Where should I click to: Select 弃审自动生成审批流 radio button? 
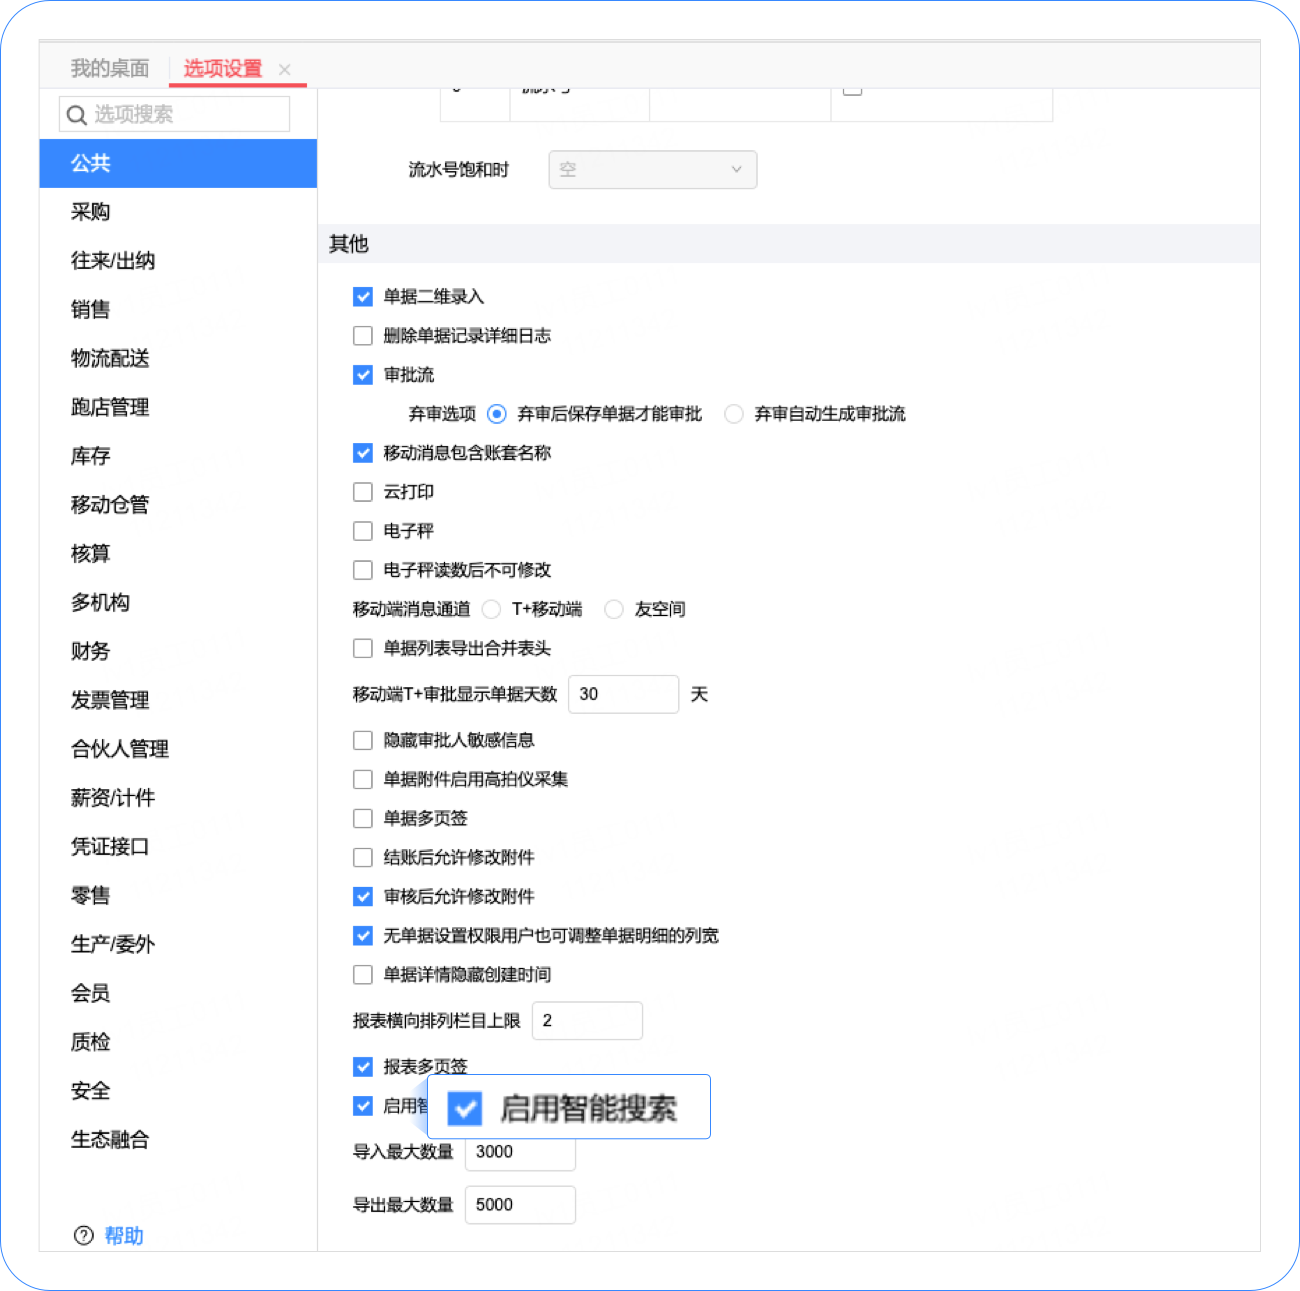tap(734, 414)
